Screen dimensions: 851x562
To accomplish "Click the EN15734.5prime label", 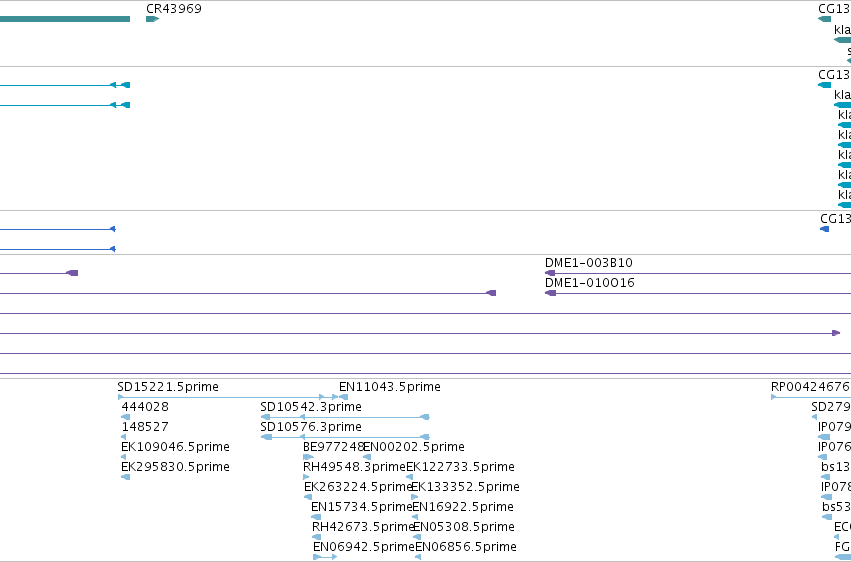I will tap(361, 507).
